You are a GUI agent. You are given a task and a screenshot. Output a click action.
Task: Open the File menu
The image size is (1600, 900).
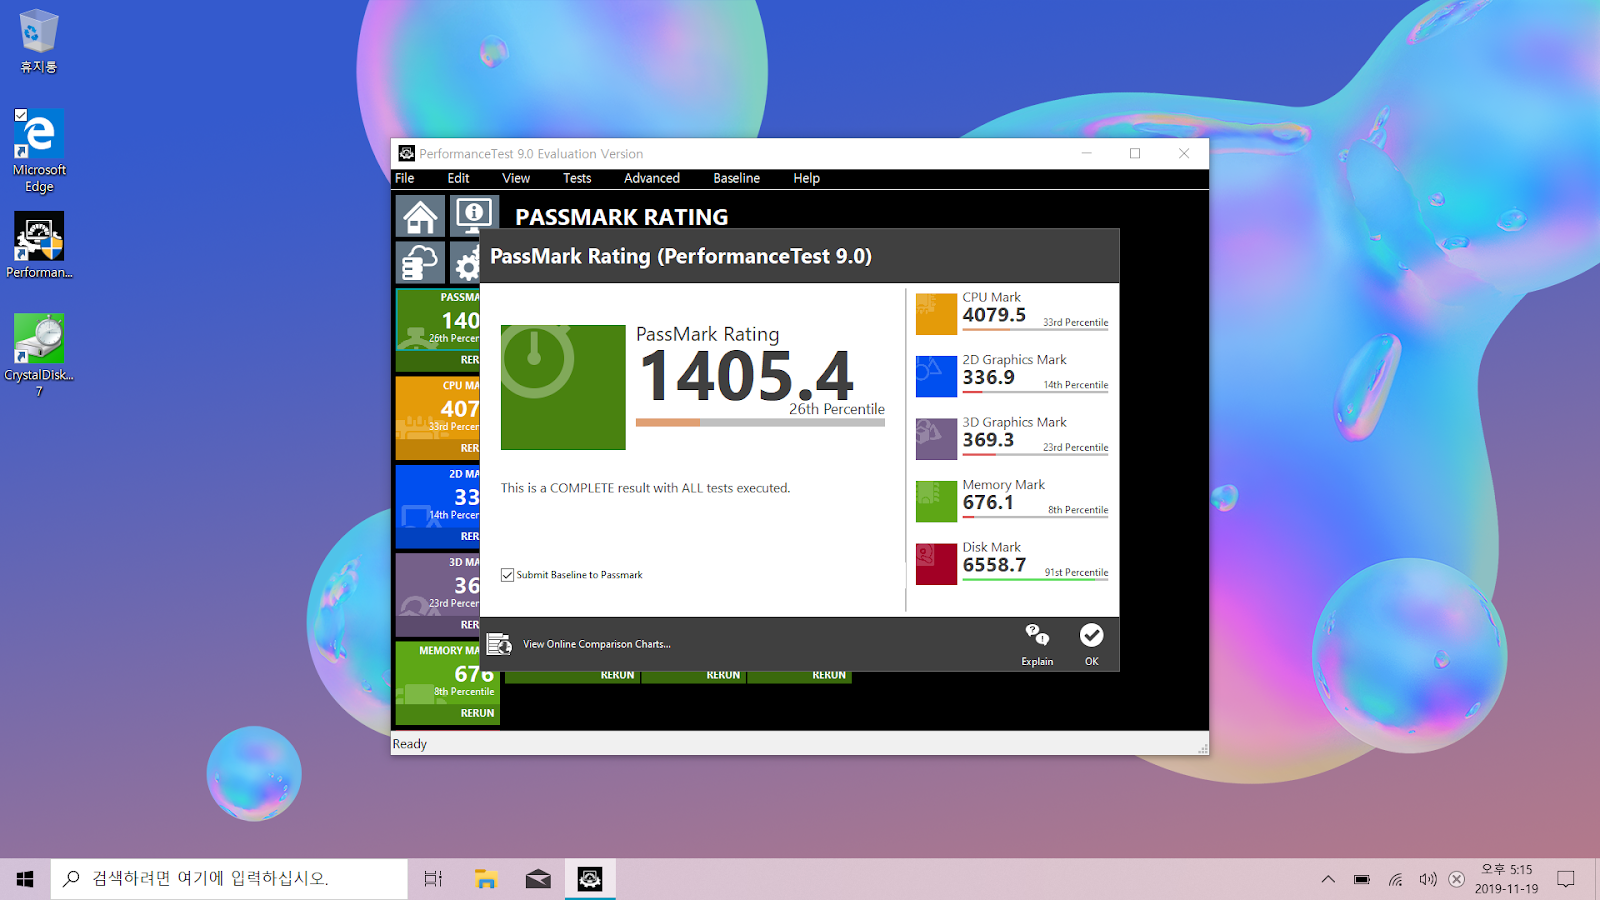click(405, 178)
